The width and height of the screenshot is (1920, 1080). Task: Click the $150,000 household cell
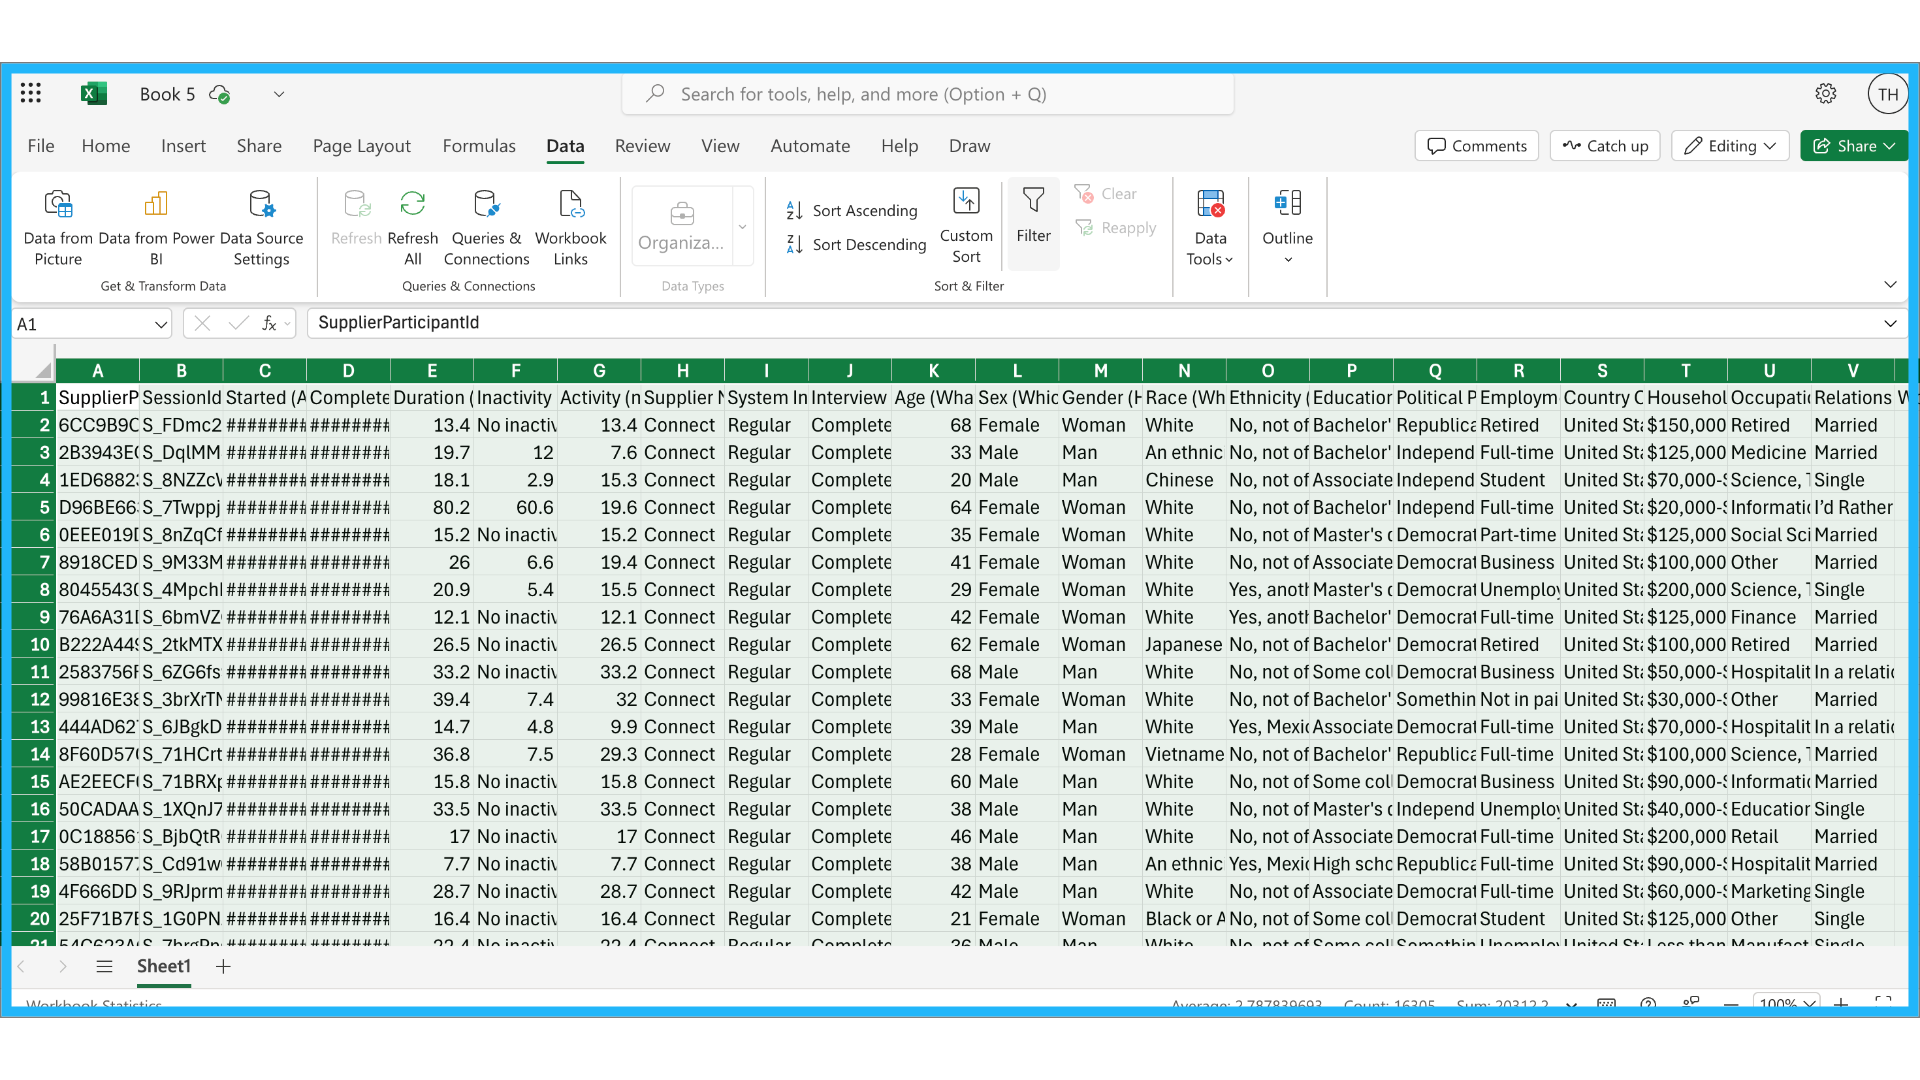click(1686, 425)
